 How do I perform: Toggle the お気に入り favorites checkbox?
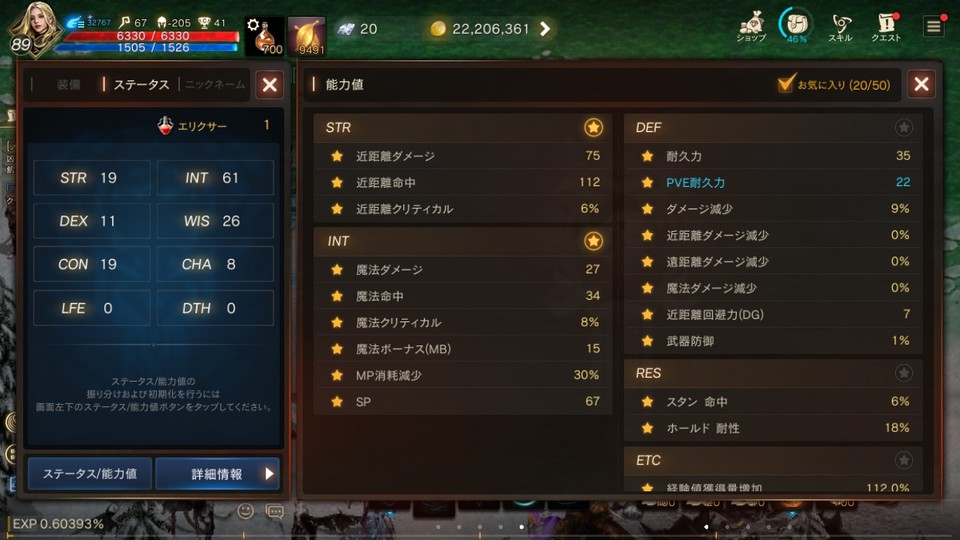pos(786,84)
